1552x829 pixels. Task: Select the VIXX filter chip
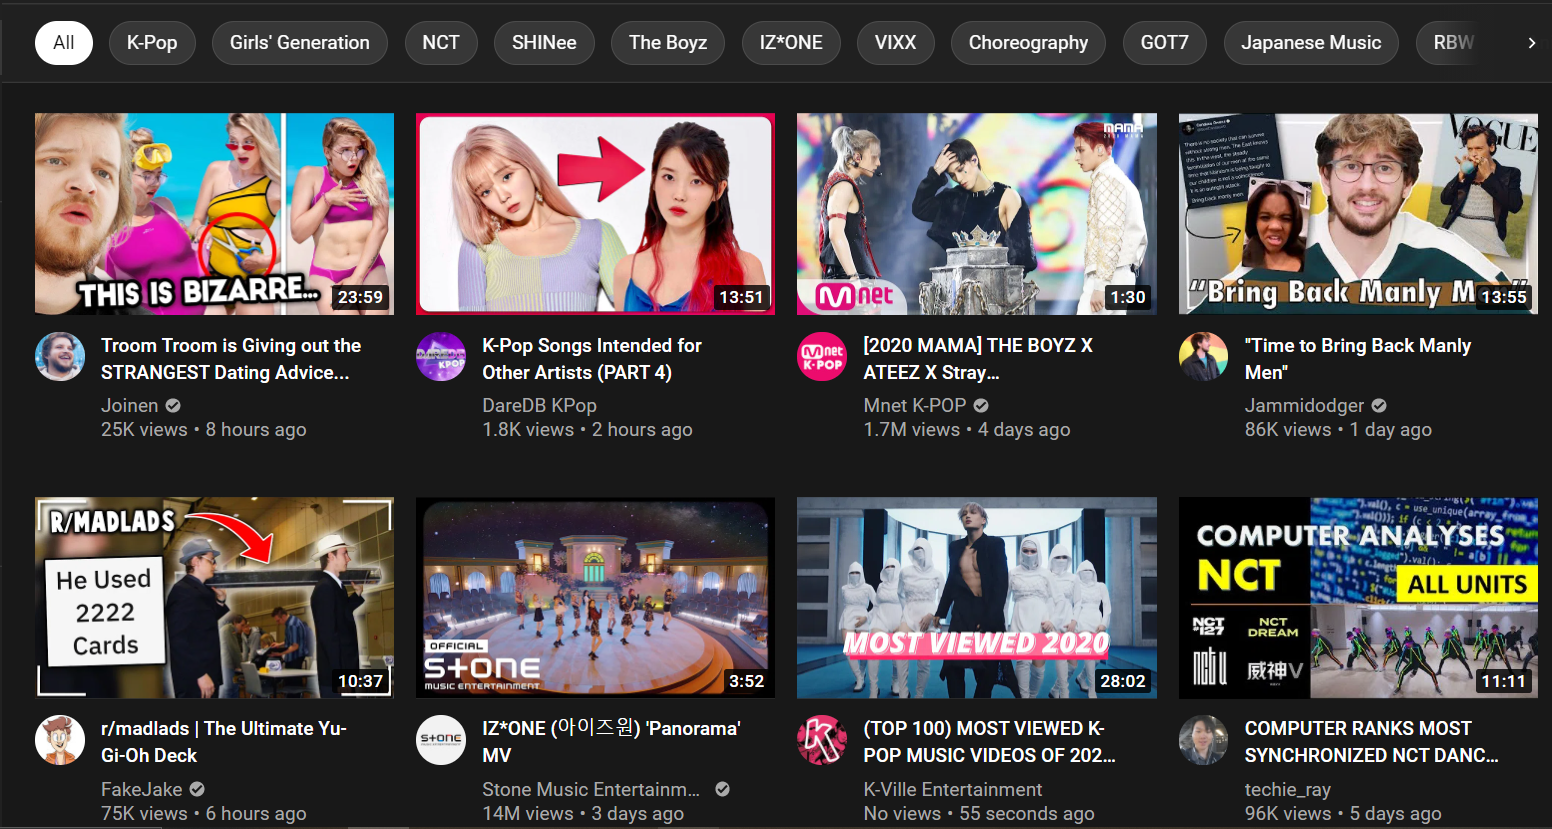coord(896,43)
